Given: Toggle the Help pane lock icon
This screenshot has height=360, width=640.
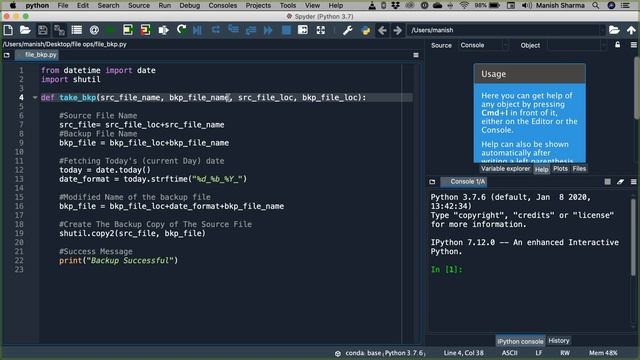Looking at the screenshot, I should point(618,45).
